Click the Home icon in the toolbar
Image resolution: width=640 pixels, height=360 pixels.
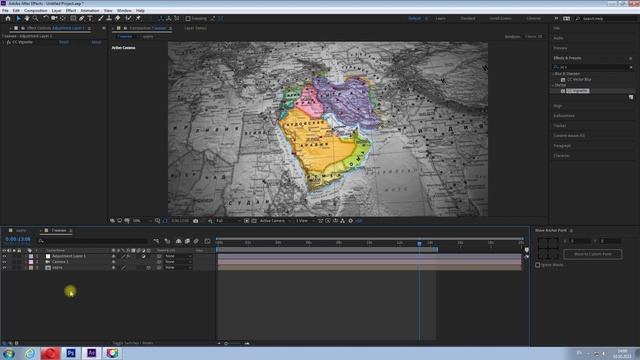point(8,18)
